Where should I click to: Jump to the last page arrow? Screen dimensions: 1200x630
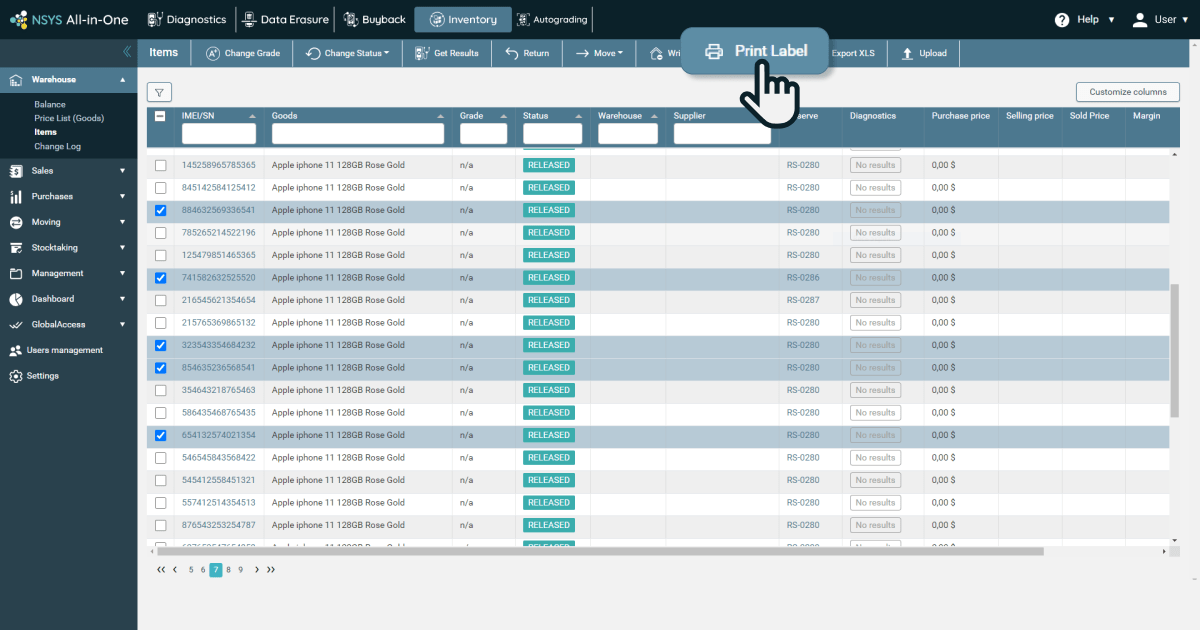coord(270,570)
